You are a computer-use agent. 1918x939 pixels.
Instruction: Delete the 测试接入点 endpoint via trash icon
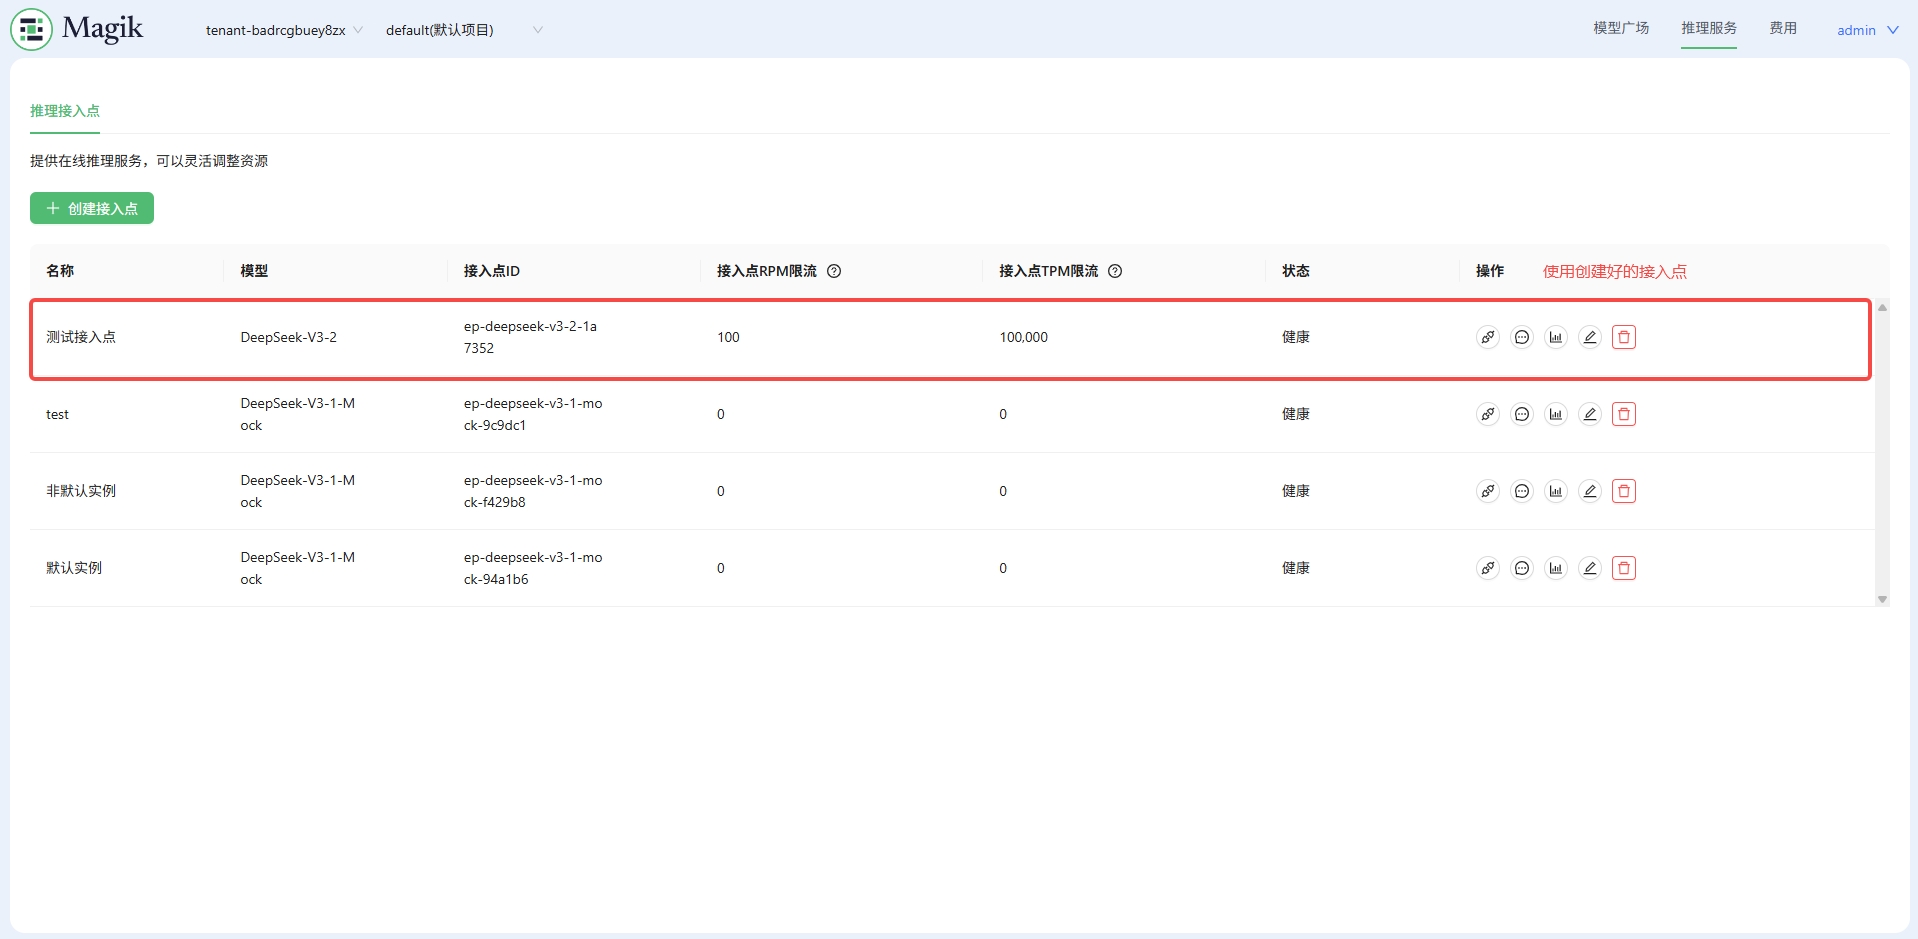(1624, 337)
